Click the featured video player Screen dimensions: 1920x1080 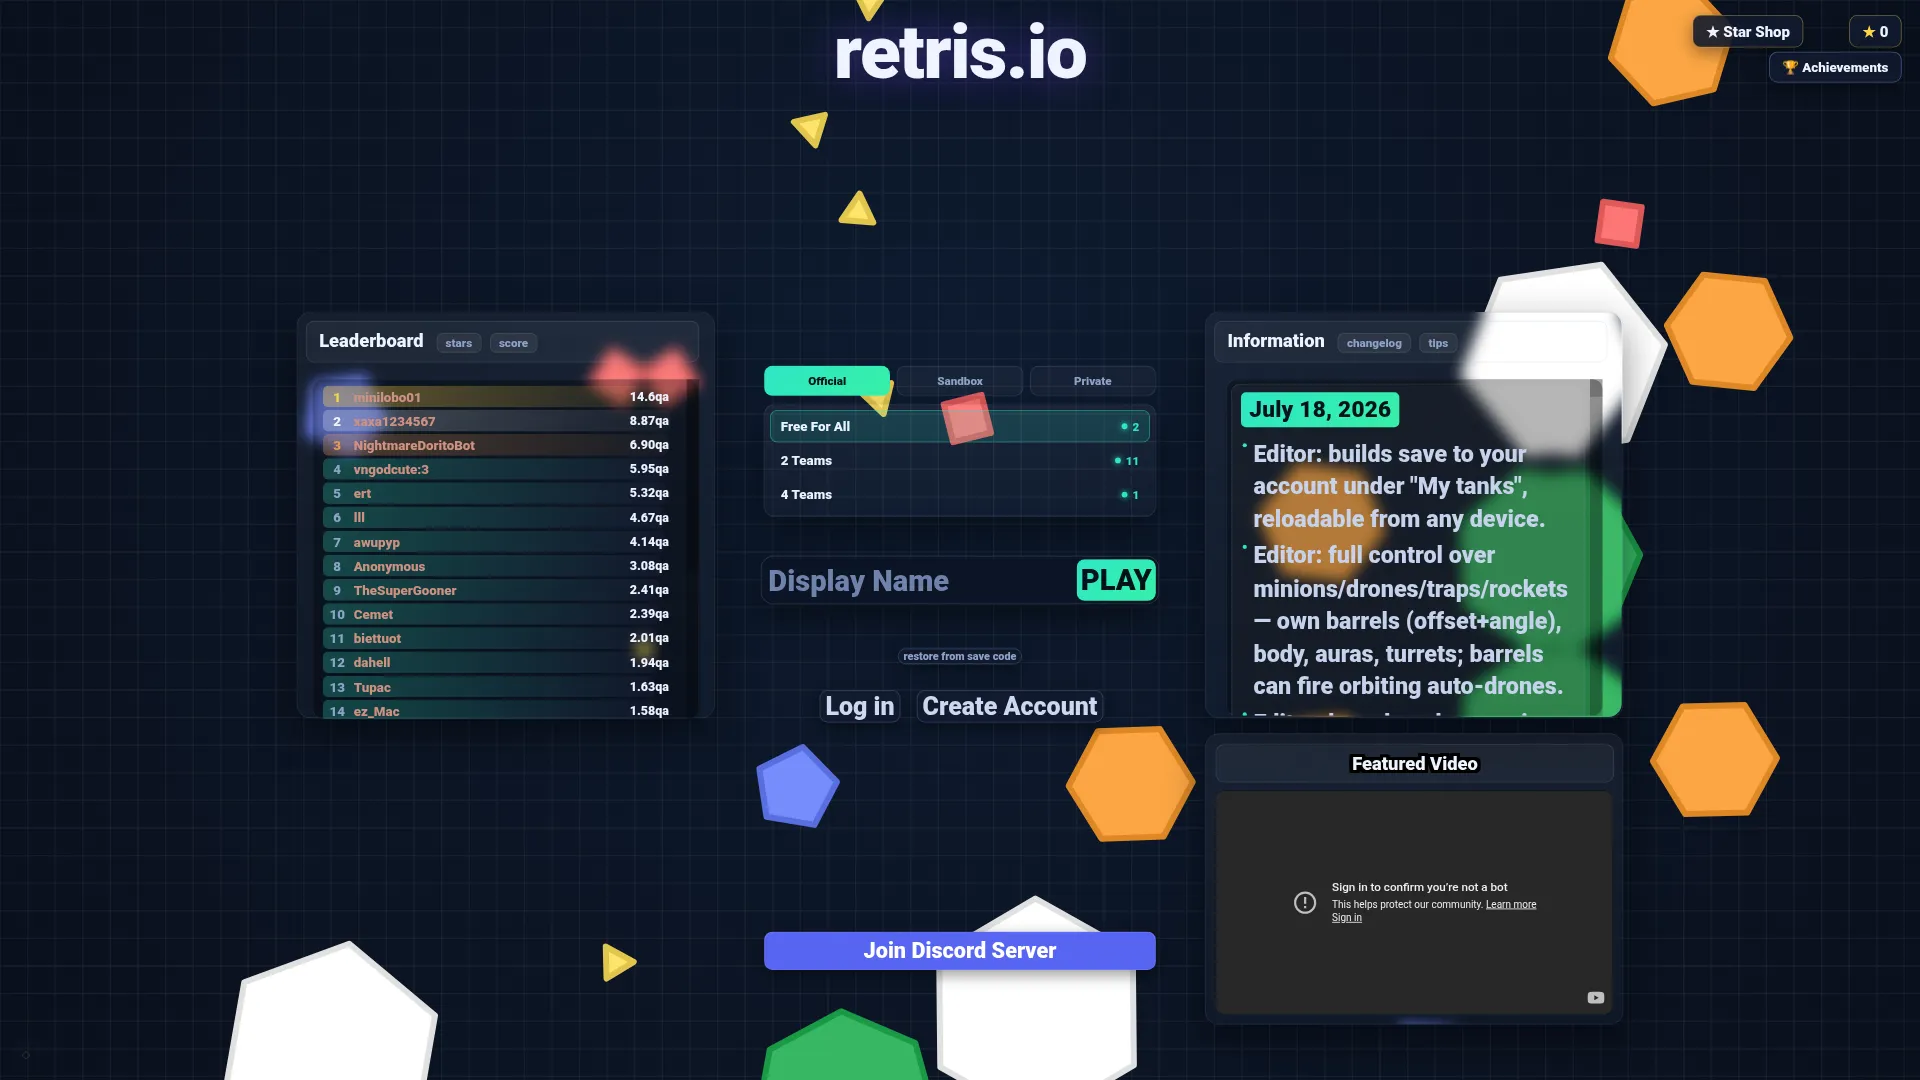click(x=1414, y=903)
